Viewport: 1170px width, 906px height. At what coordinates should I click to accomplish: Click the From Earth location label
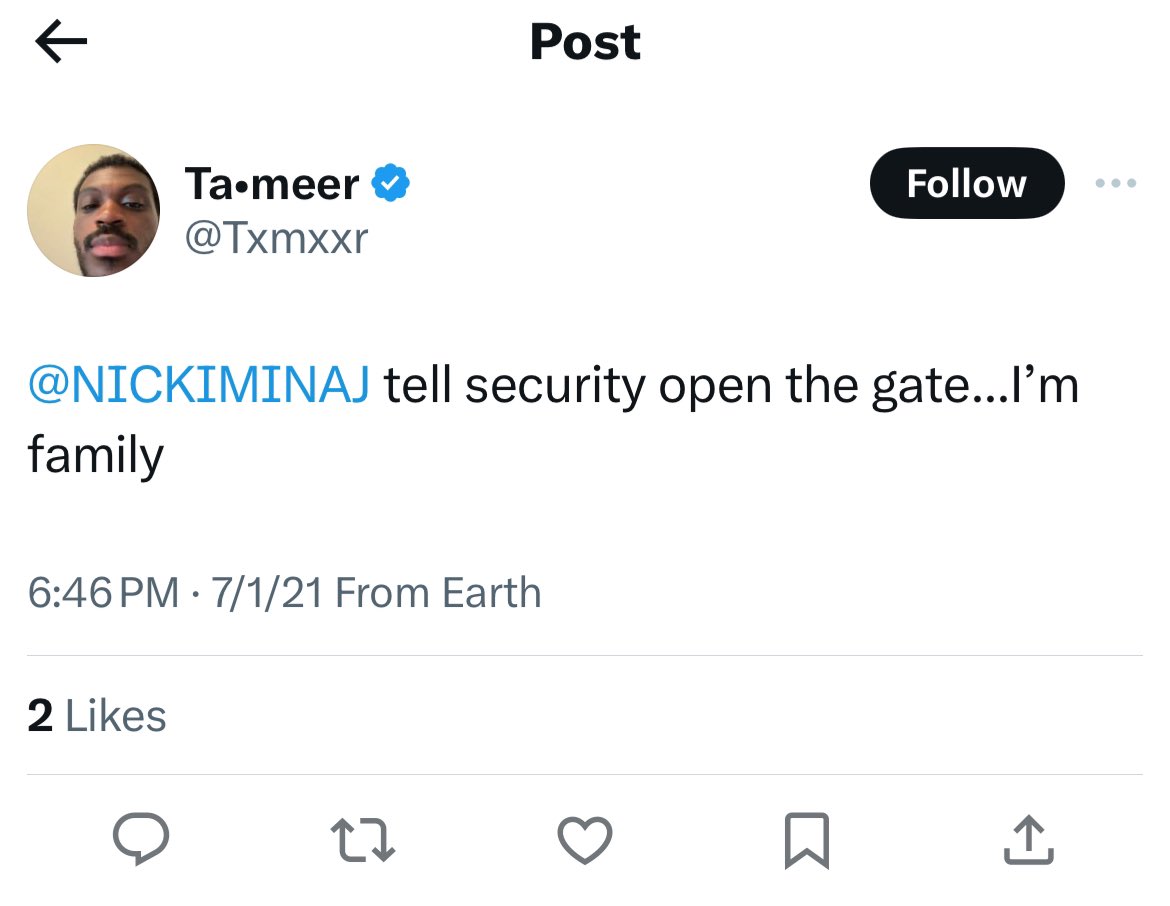[x=438, y=593]
